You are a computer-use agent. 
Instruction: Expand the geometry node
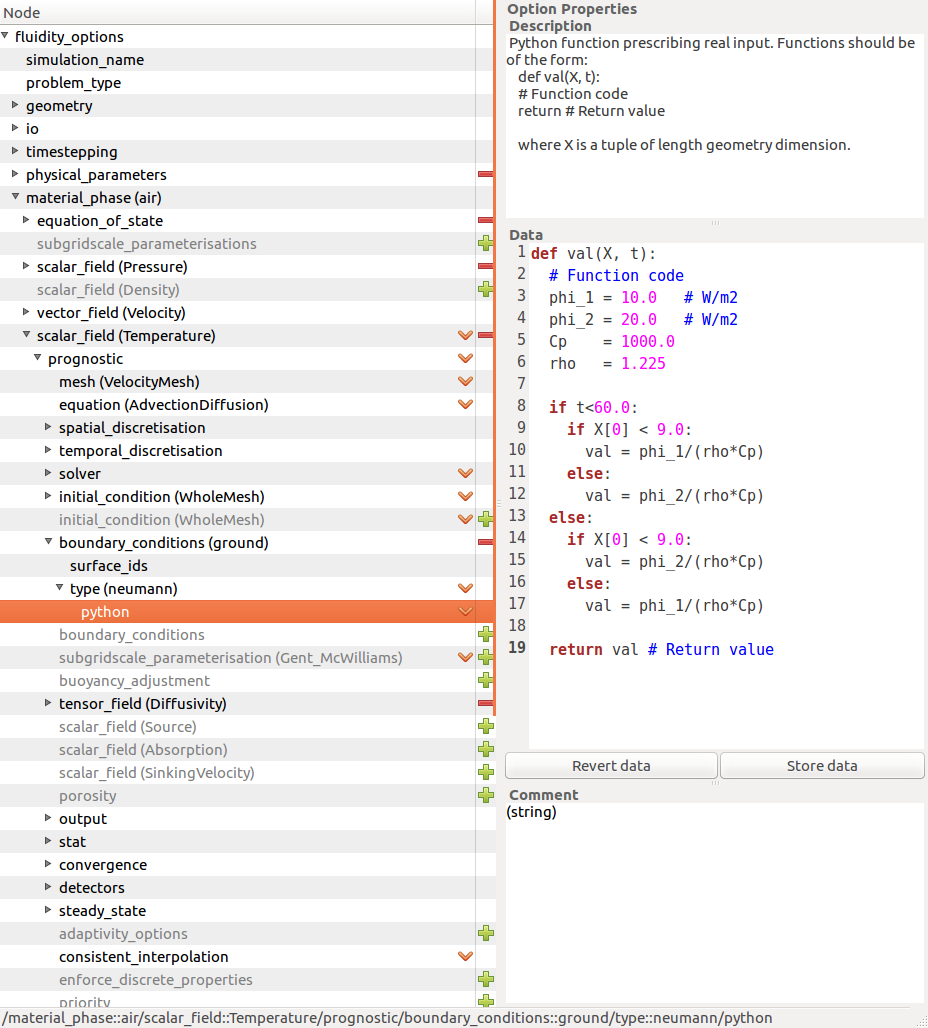(15, 105)
